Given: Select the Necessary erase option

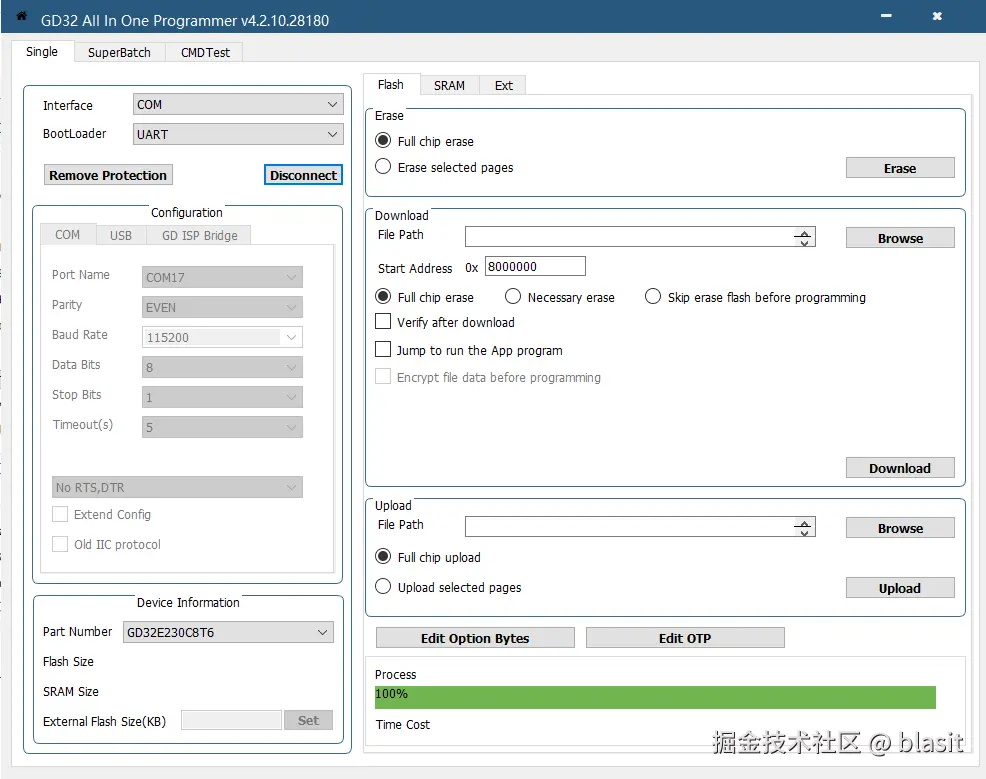Looking at the screenshot, I should [x=560, y=297].
